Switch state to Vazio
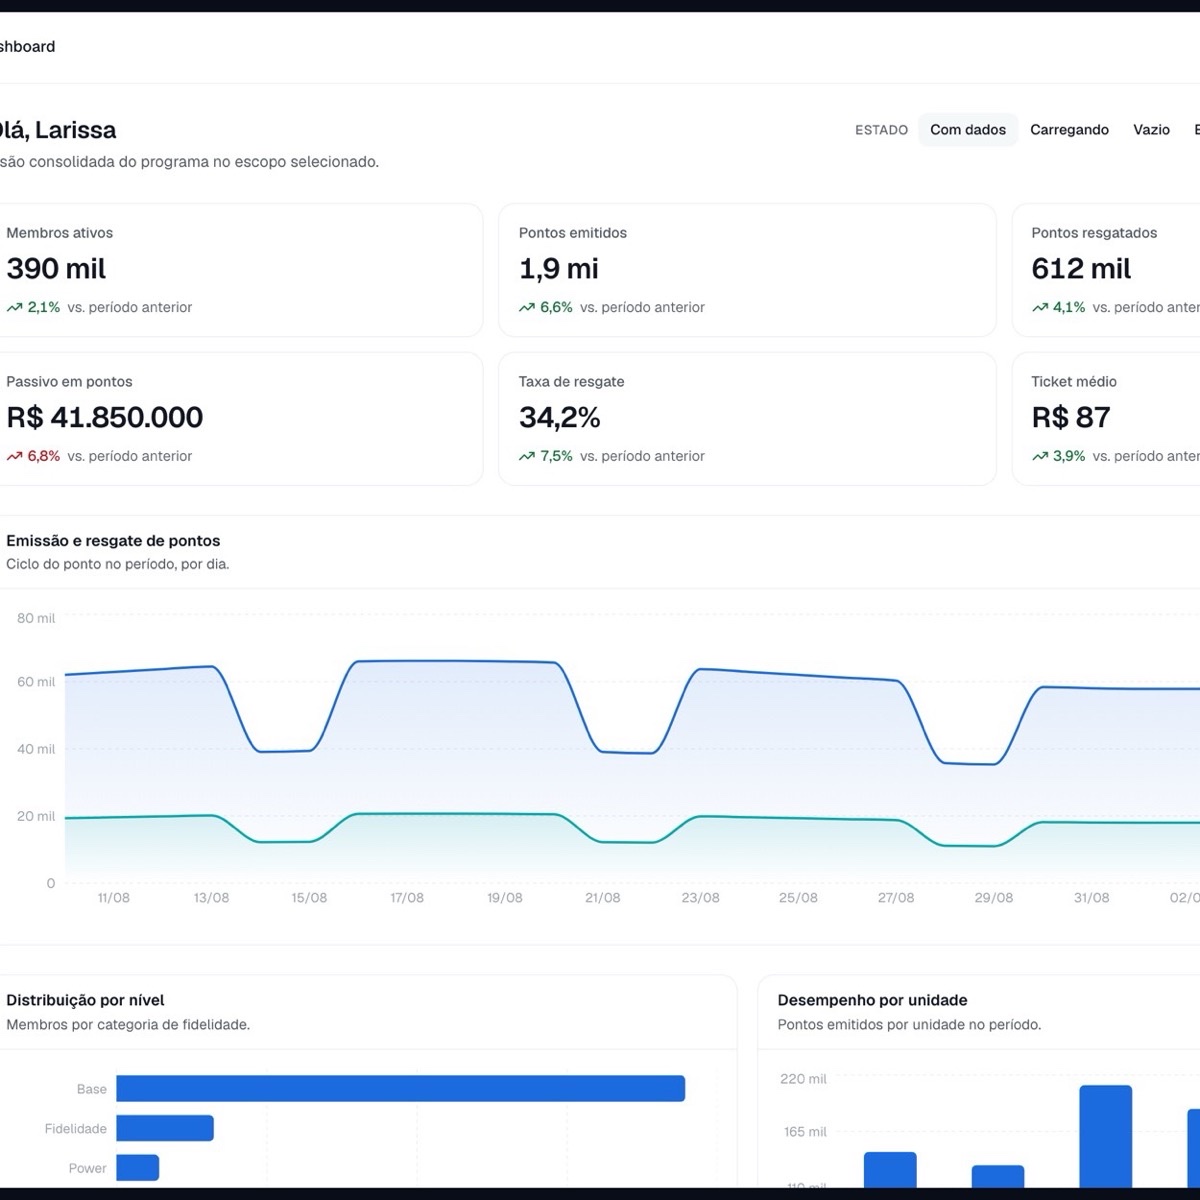This screenshot has height=1200, width=1200. [x=1151, y=130]
